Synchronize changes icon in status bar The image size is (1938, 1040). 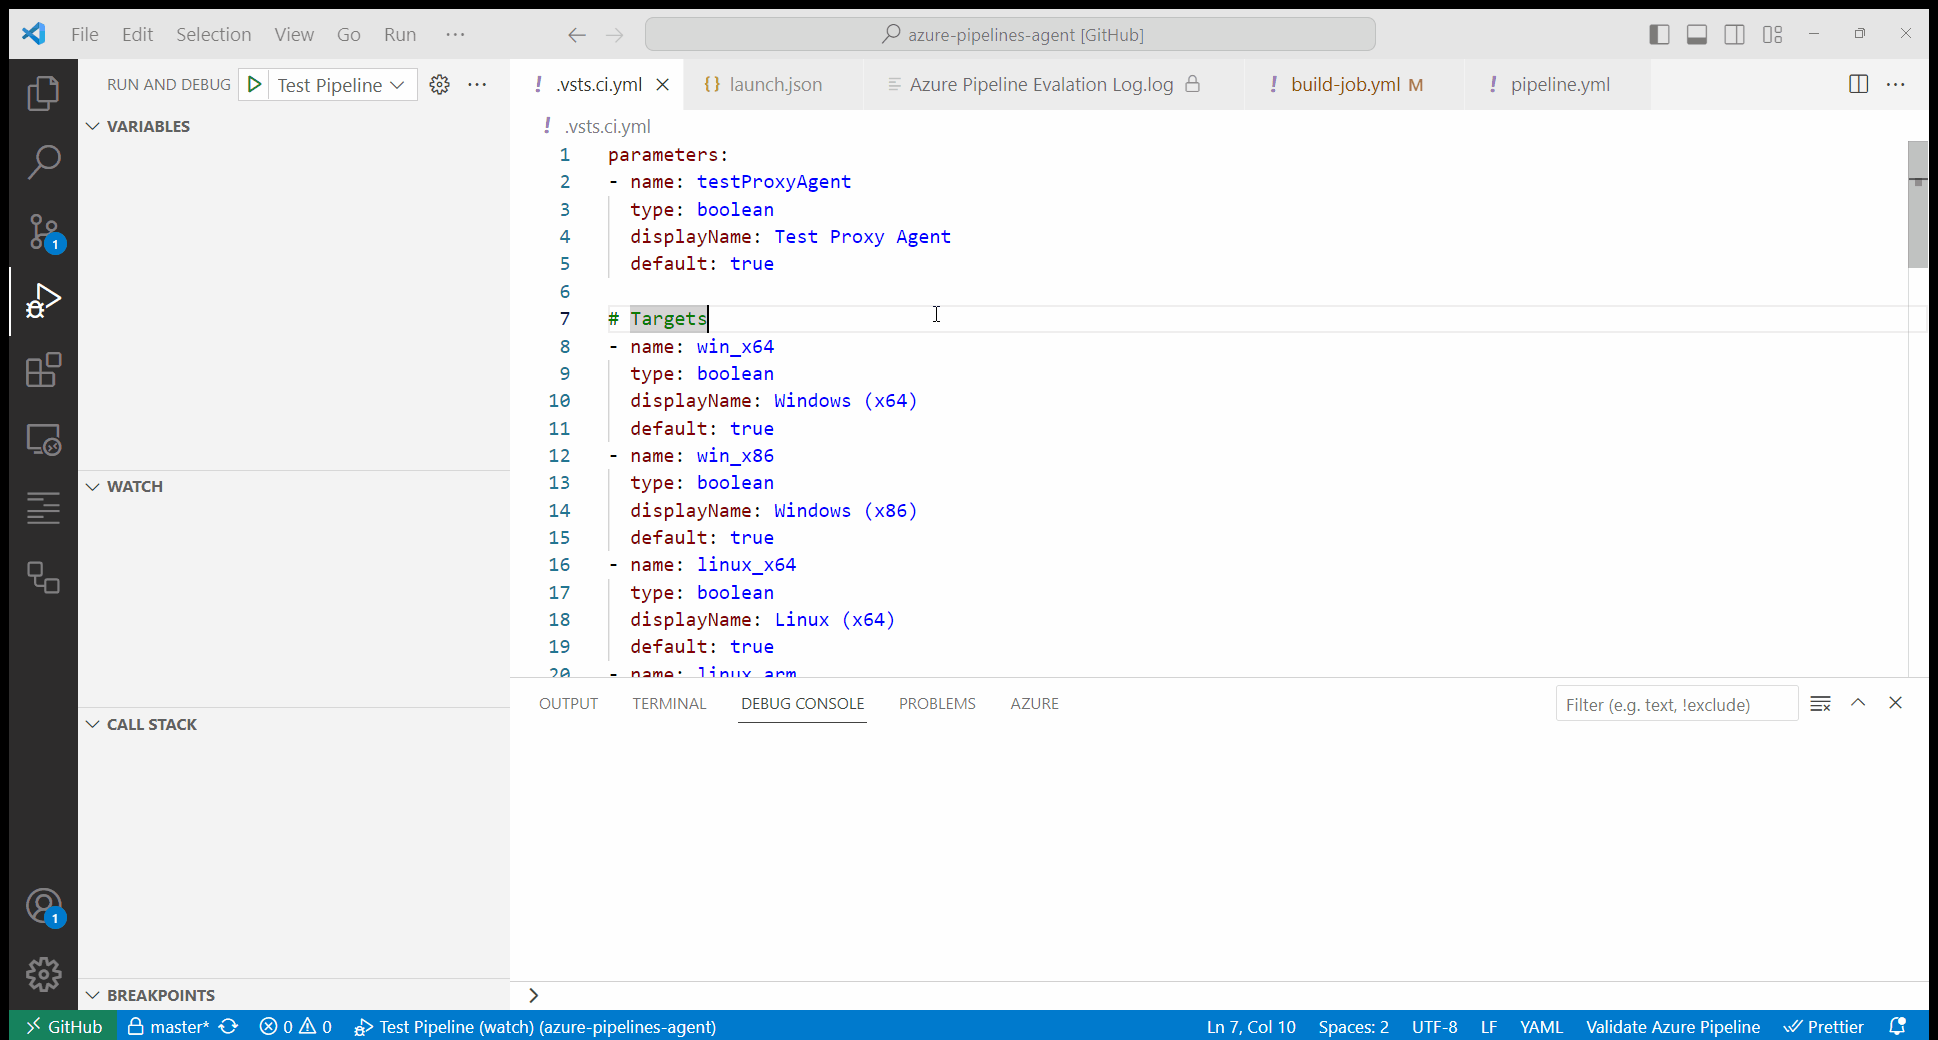pos(229,1027)
